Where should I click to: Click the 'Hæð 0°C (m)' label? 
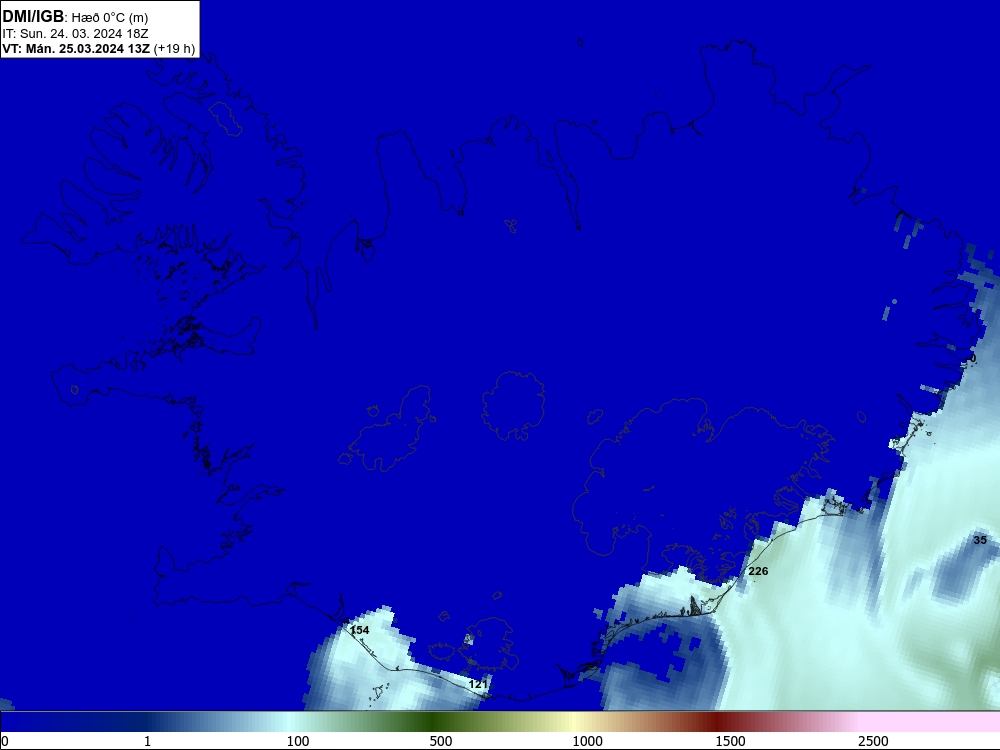(110, 17)
